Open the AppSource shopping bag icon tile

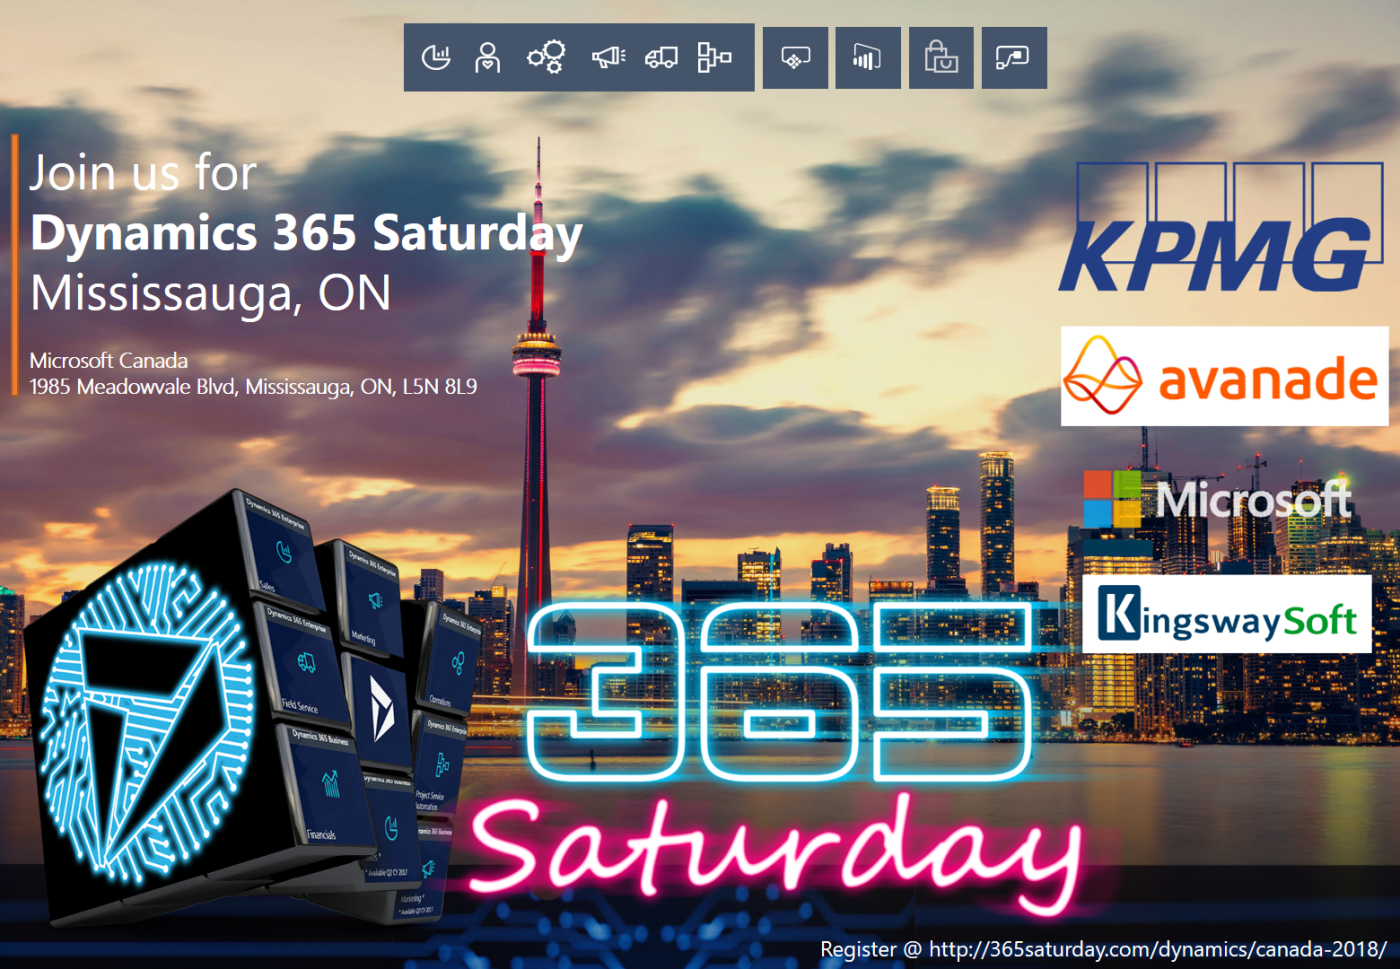(940, 58)
